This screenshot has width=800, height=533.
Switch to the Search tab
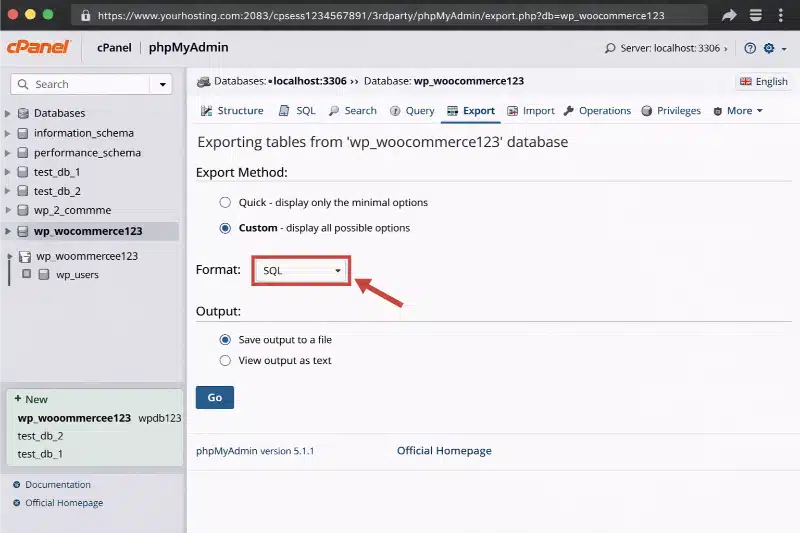353,111
